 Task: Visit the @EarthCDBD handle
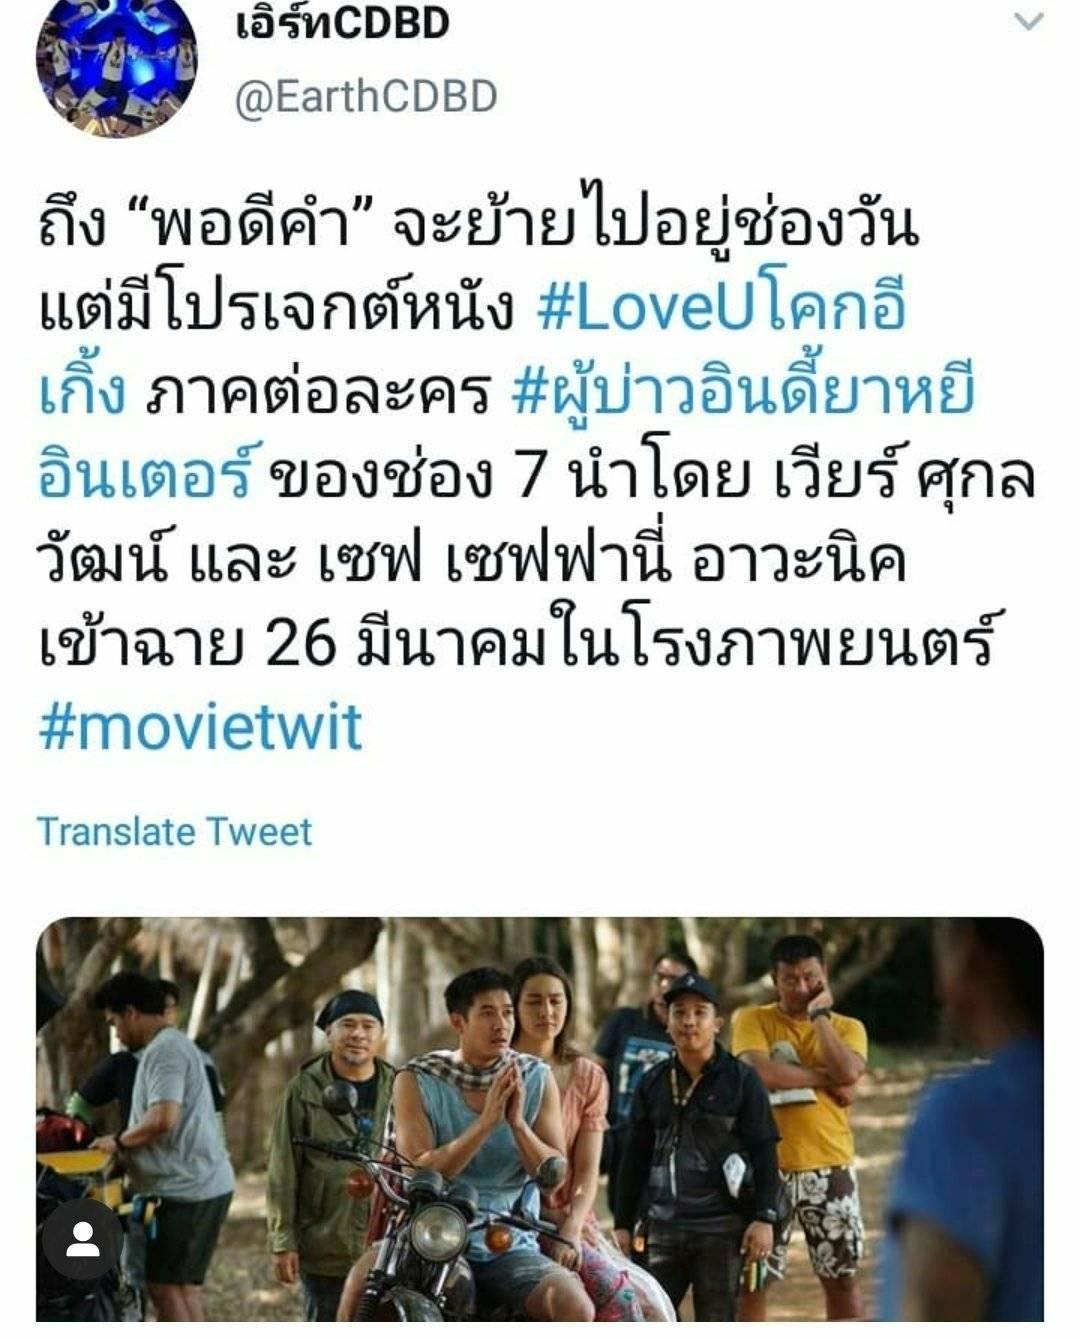click(366, 97)
